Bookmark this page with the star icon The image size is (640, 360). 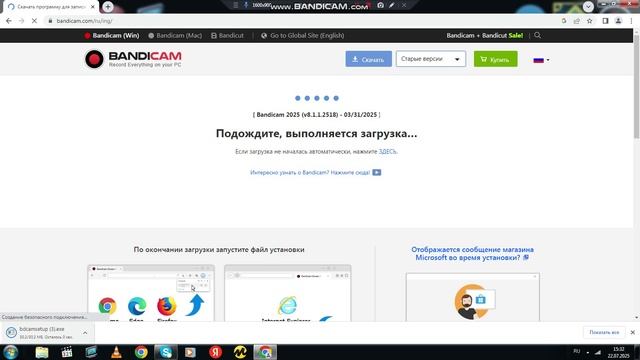(x=589, y=21)
